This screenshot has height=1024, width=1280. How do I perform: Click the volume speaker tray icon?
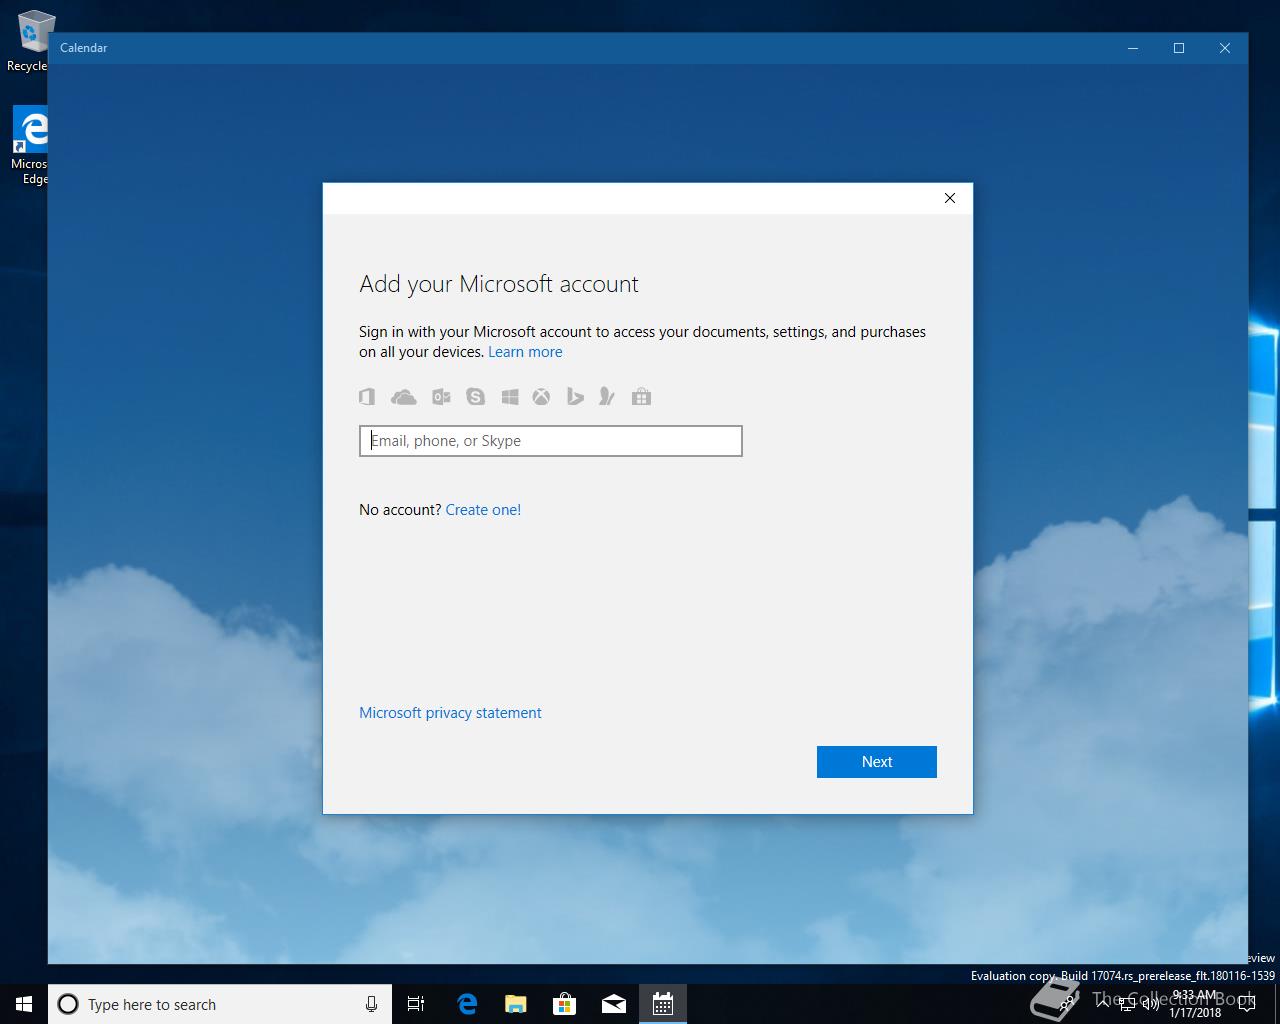[1151, 1004]
